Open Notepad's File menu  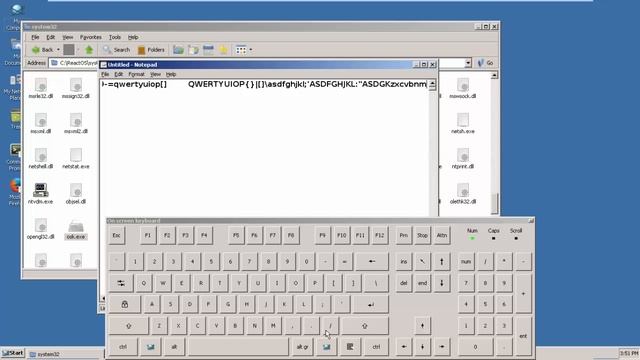[105, 74]
